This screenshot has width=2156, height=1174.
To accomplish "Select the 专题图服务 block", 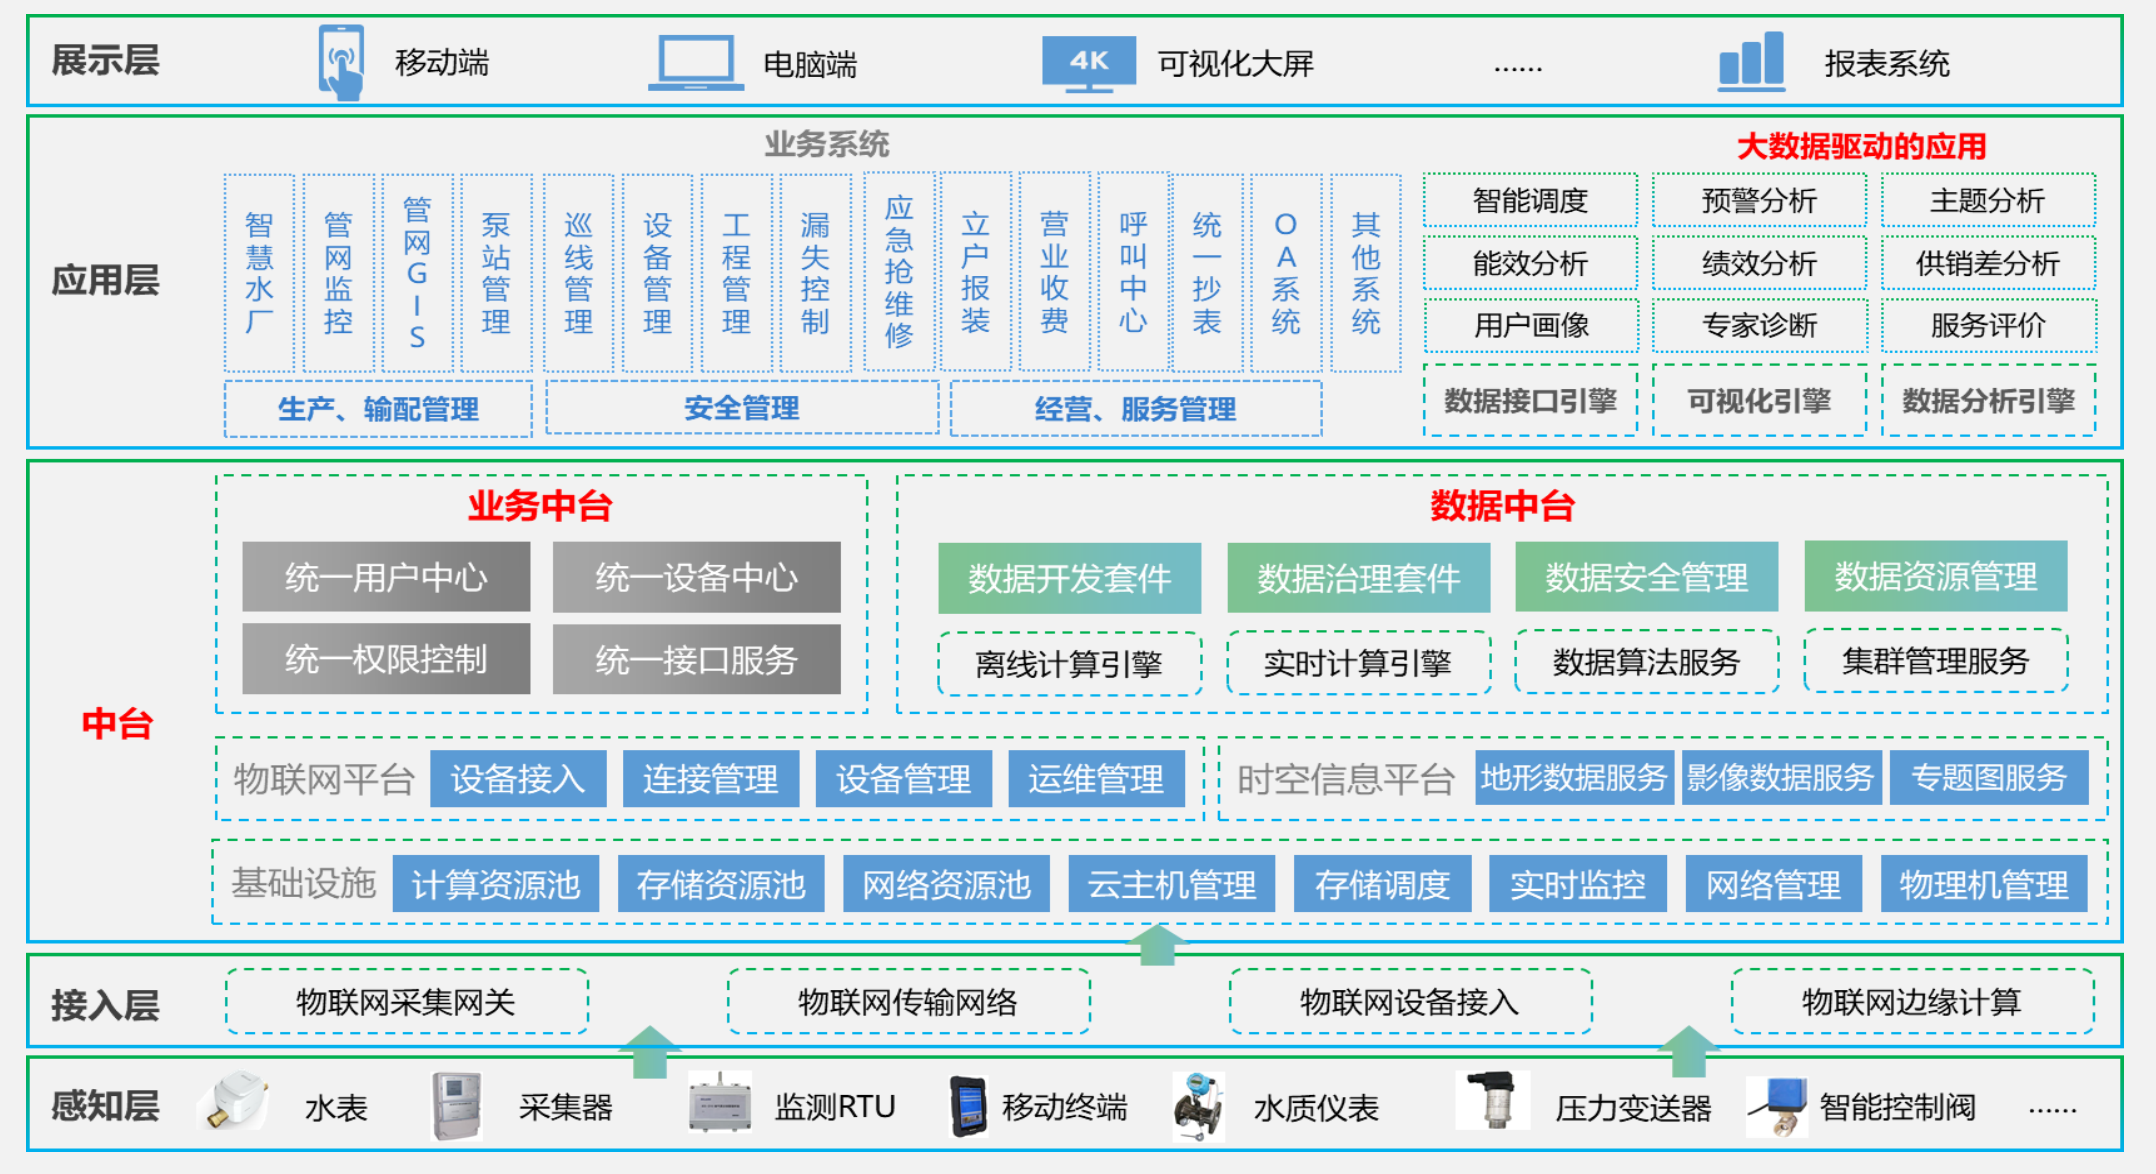I will pos(1989,777).
